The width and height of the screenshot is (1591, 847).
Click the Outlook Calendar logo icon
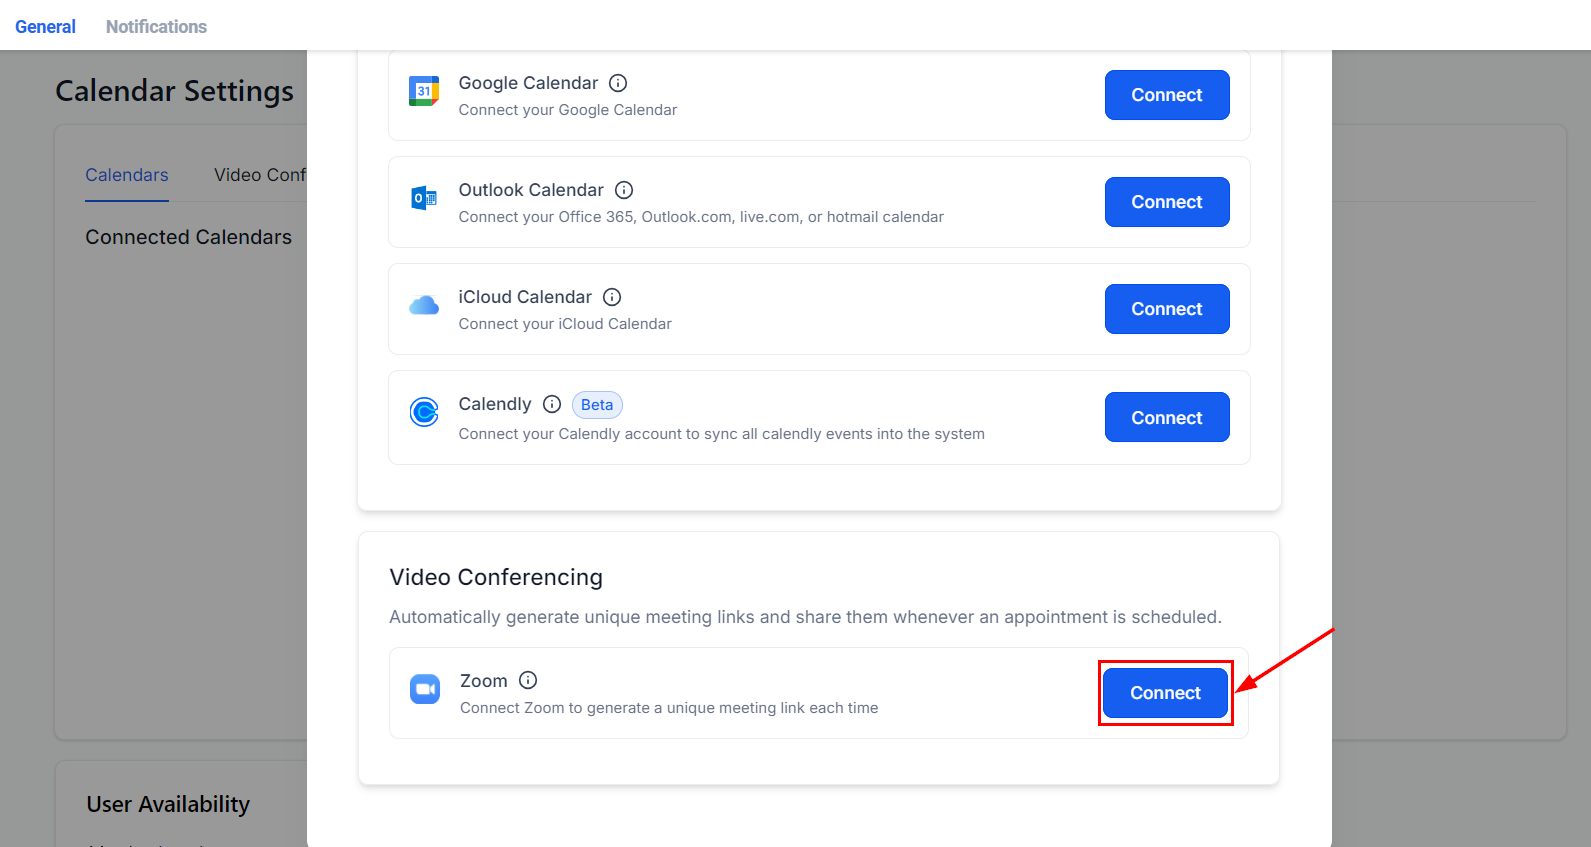(424, 198)
